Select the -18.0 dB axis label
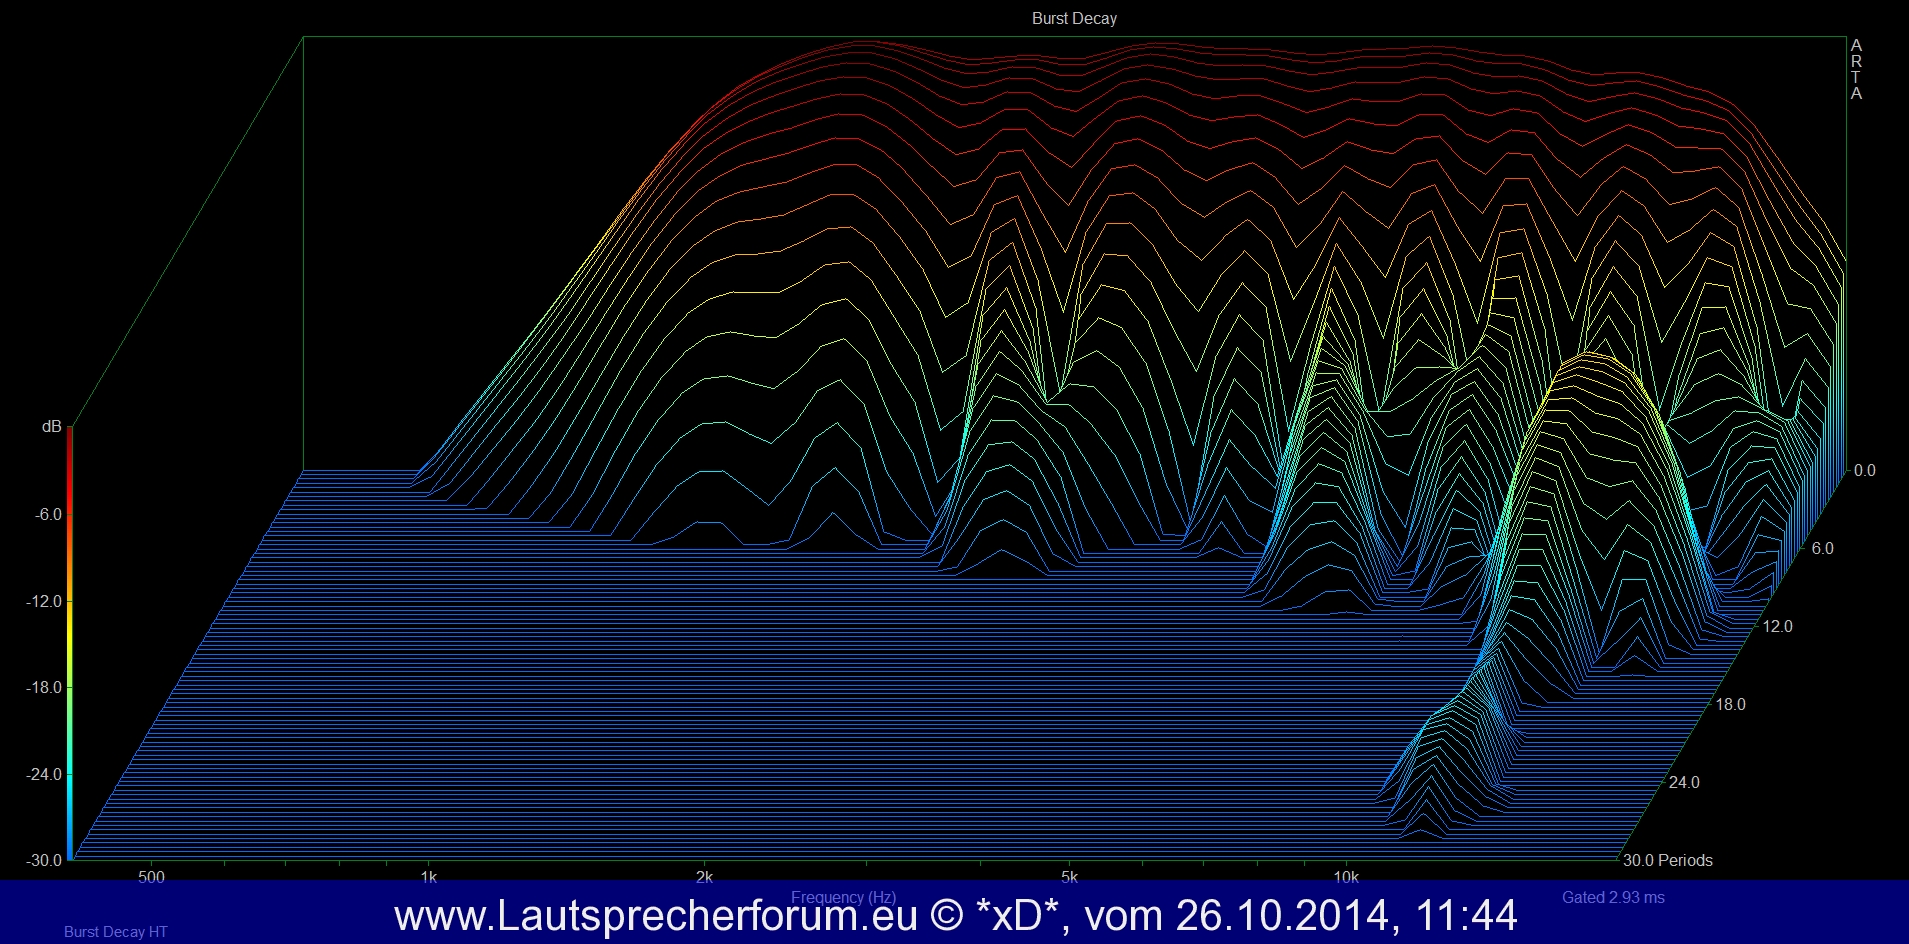This screenshot has height=944, width=1909. [x=44, y=687]
